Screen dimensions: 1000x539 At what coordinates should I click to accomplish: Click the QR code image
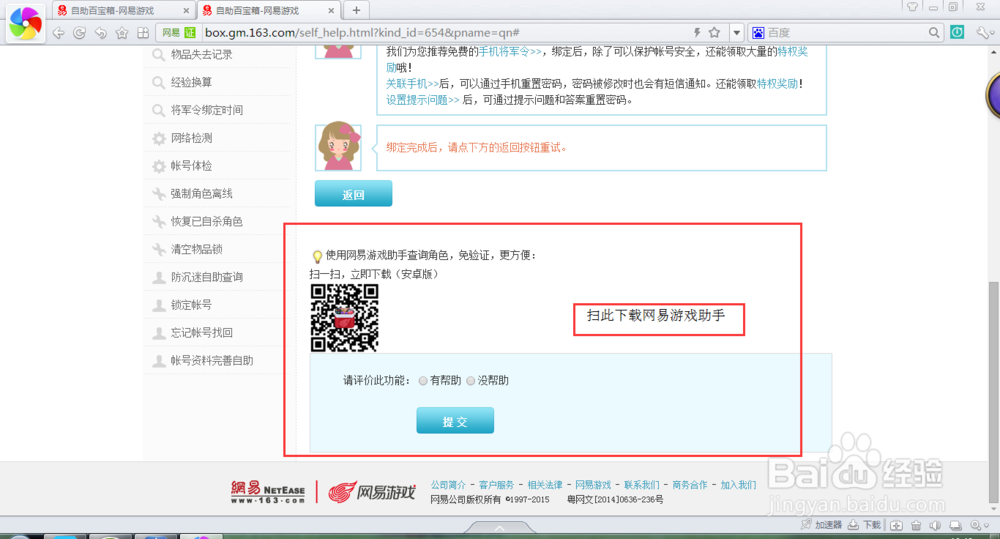click(x=344, y=318)
